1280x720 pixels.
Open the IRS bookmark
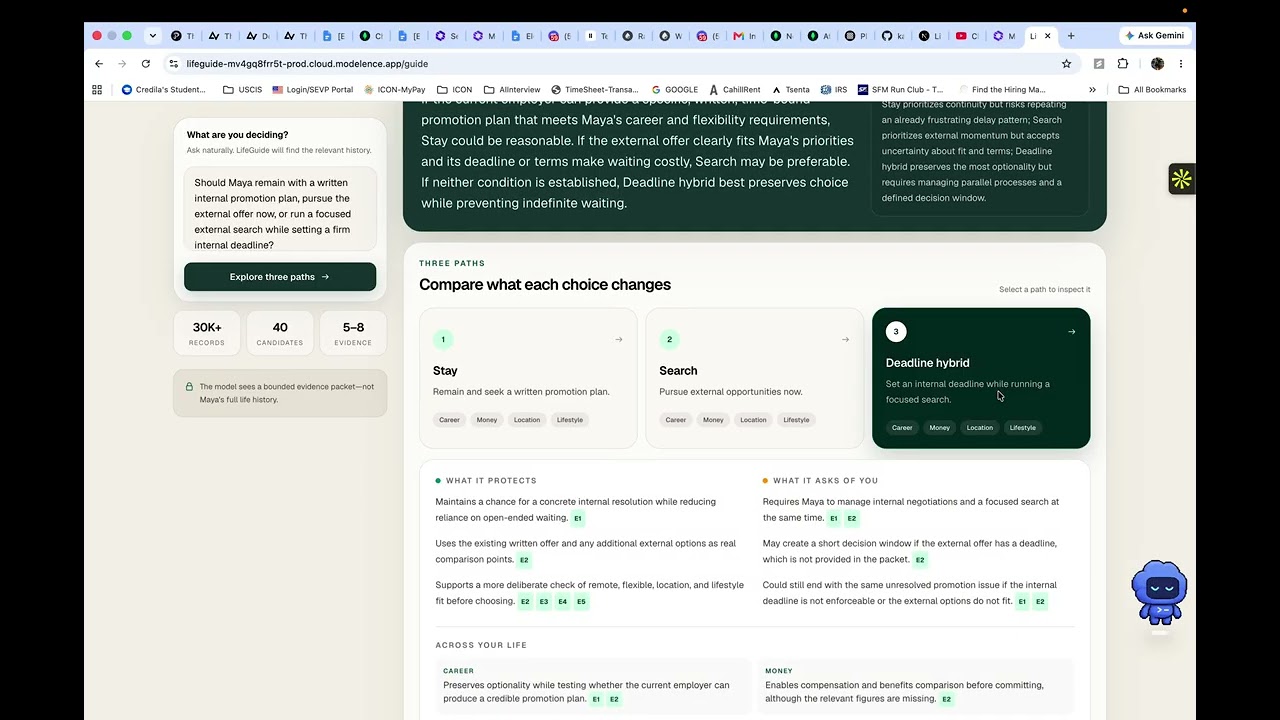click(834, 89)
